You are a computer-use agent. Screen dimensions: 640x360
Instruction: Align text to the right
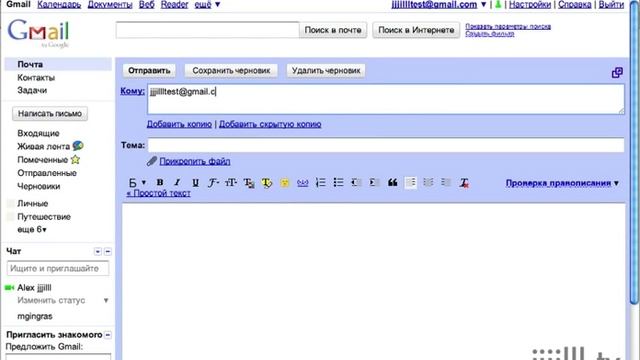pos(446,182)
